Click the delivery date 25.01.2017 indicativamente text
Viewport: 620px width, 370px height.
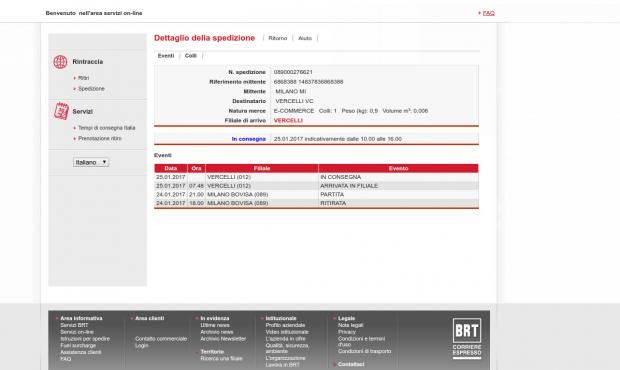338,139
